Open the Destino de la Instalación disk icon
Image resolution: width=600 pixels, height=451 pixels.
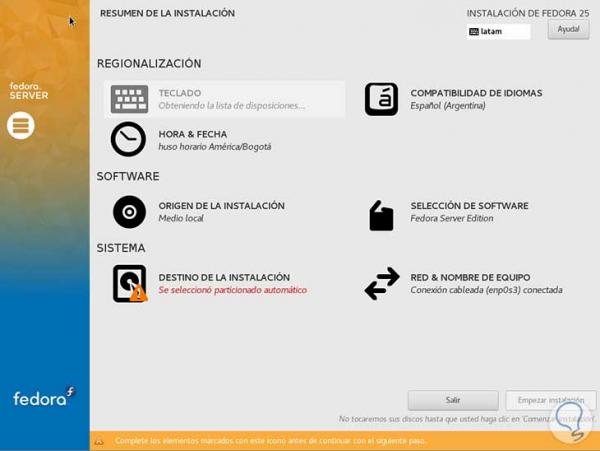pos(130,284)
